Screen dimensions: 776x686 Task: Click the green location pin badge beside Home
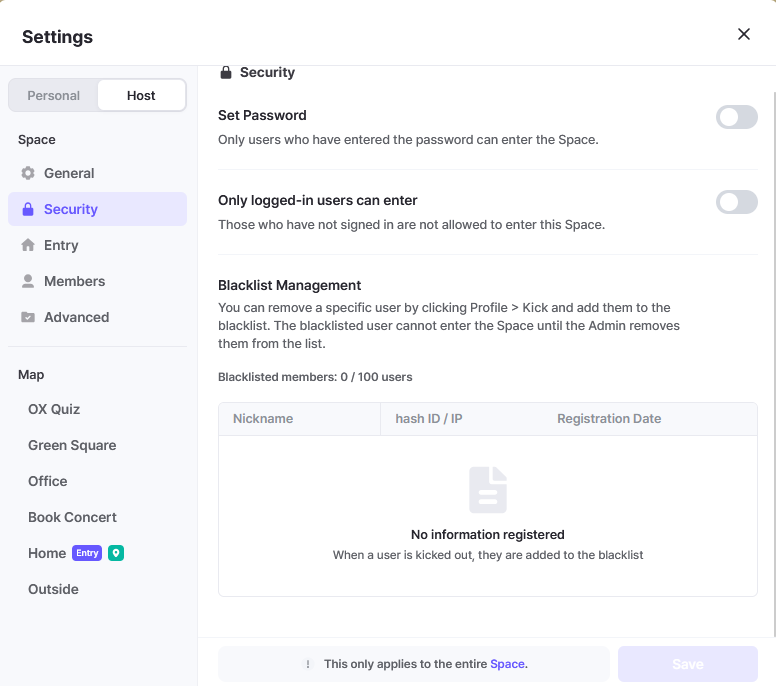(116, 553)
